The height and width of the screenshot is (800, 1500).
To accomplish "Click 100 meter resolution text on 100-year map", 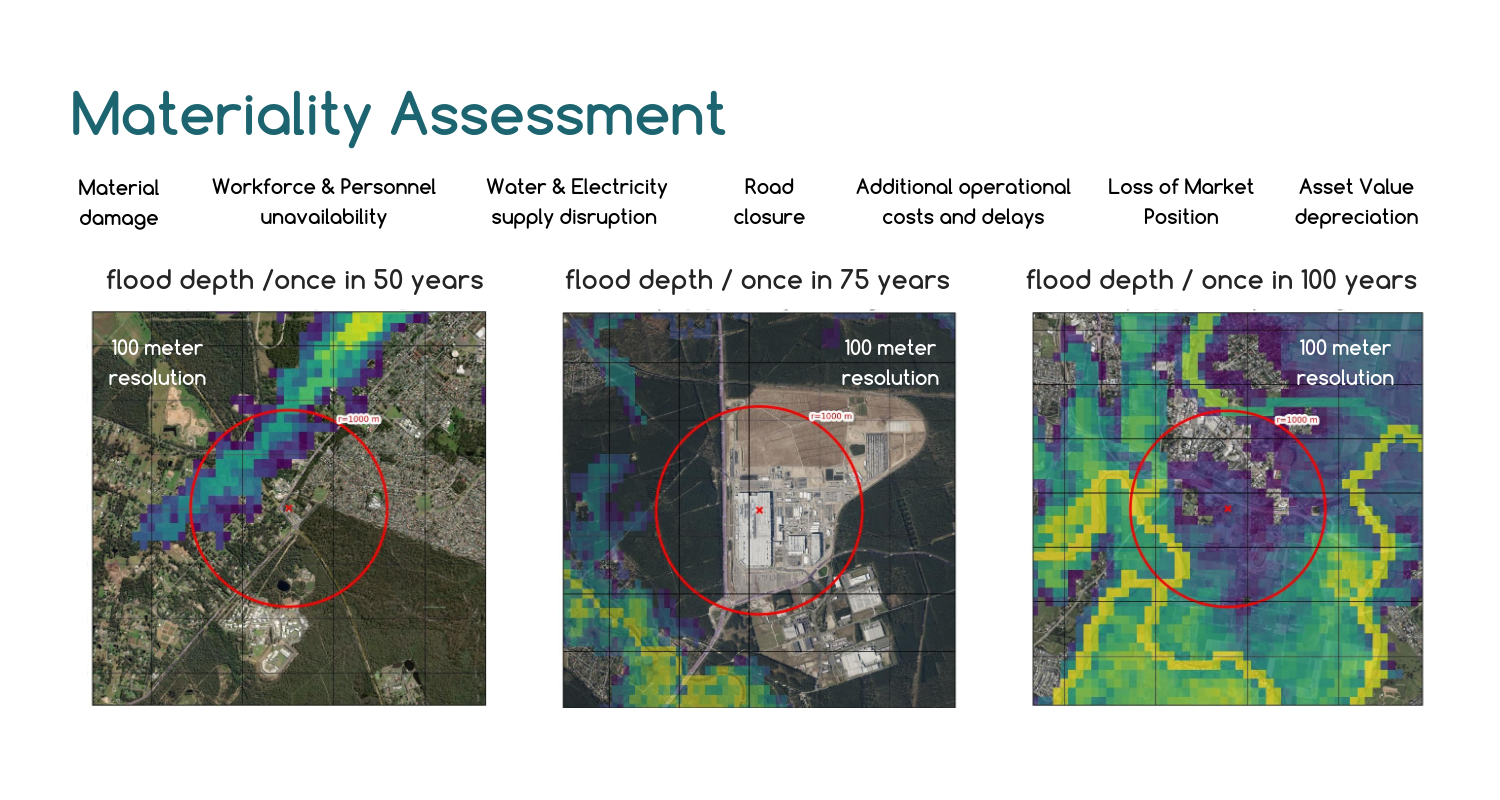I will click(x=1345, y=363).
